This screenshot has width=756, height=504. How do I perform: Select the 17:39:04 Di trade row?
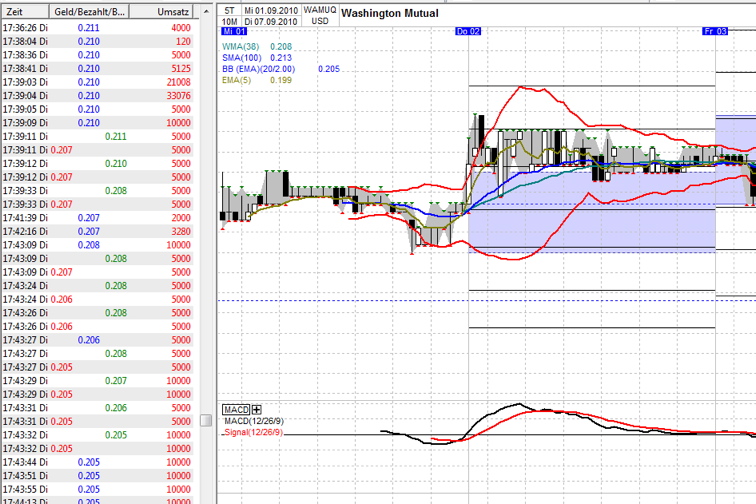[97, 95]
